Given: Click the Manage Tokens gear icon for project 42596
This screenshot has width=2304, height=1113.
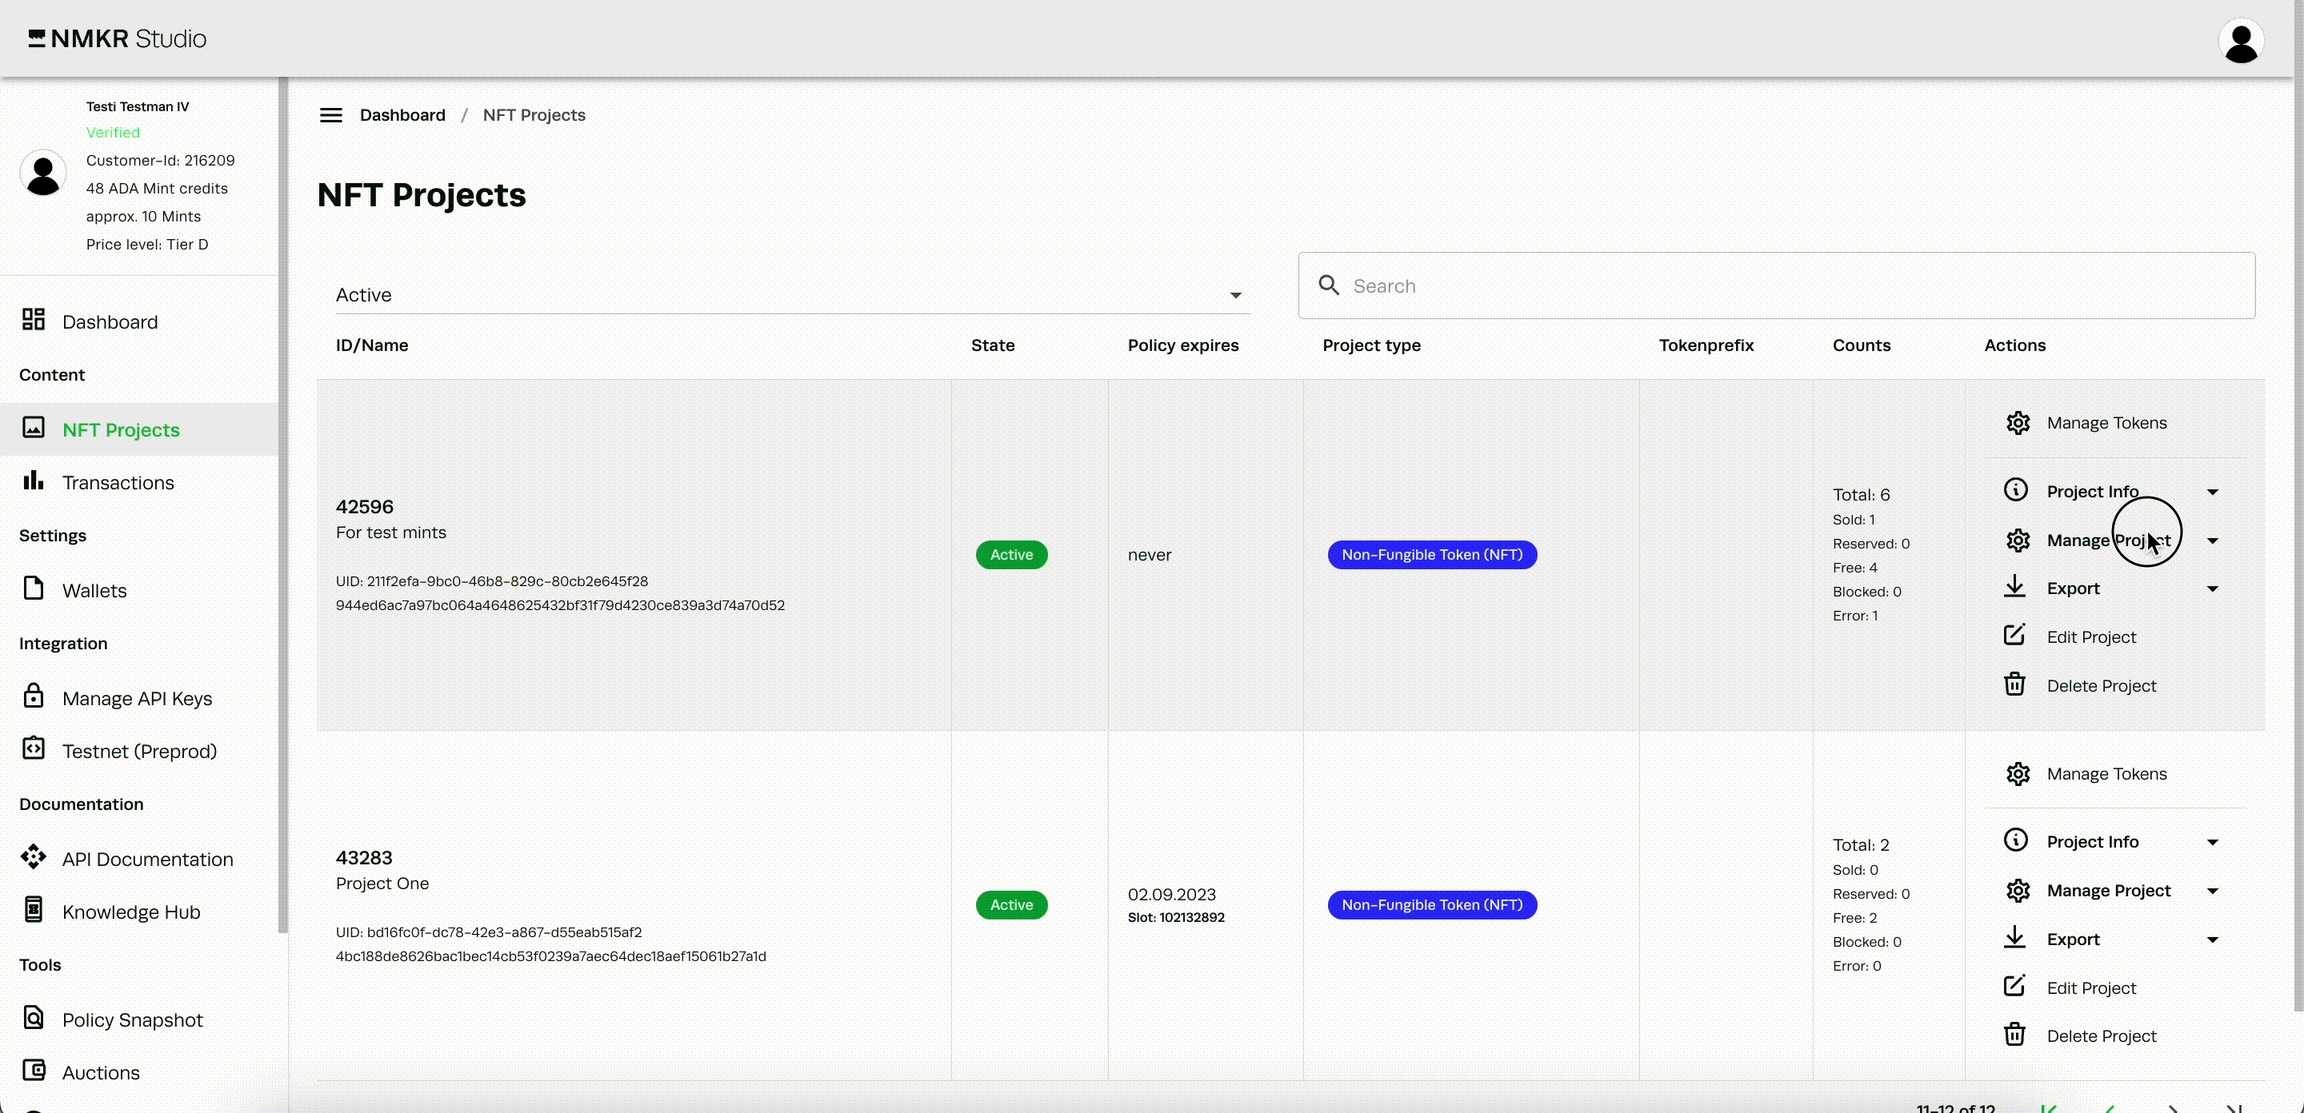Looking at the screenshot, I should click(2018, 423).
